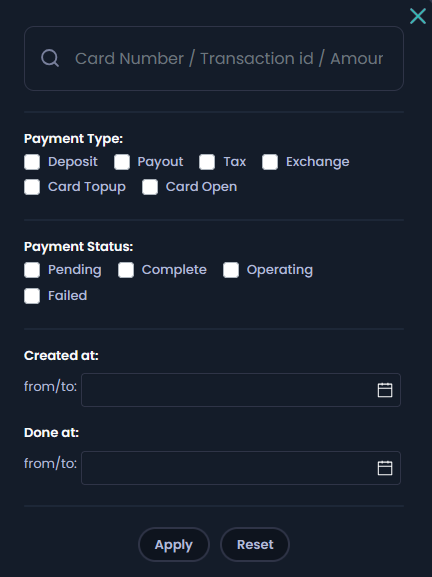Click the magnifying glass search icon
Screen dimensions: 432x577
50,58
